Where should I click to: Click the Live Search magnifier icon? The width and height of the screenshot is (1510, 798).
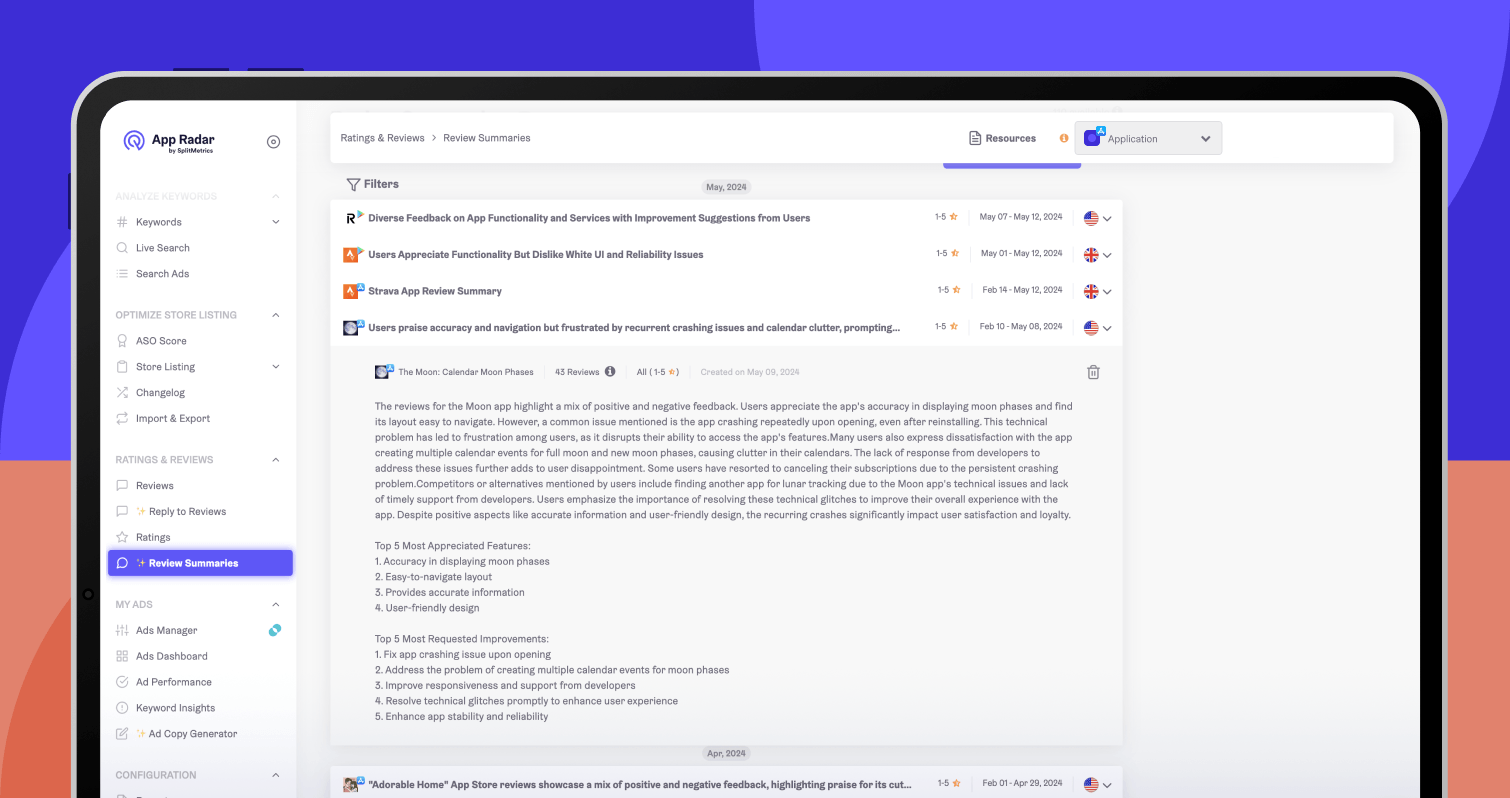click(x=122, y=248)
